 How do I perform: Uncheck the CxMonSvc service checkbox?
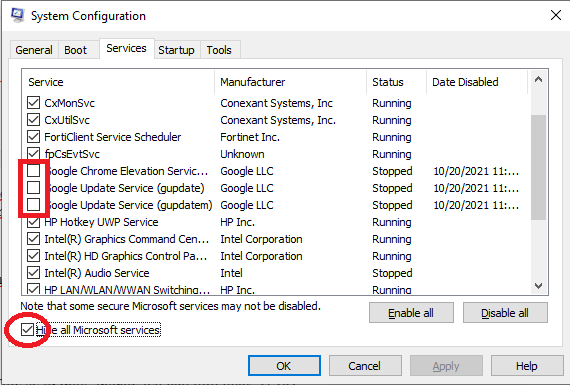[33, 103]
